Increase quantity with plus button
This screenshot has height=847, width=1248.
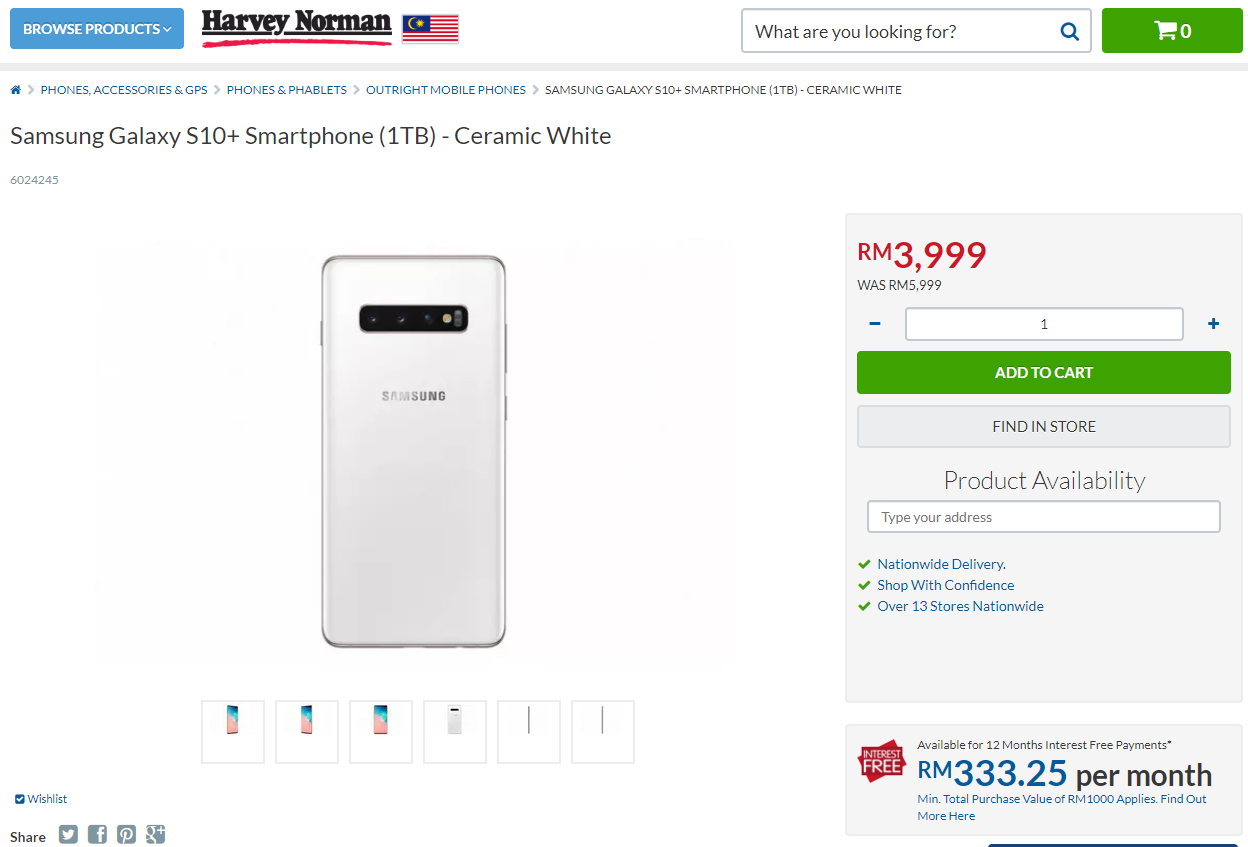1213,323
